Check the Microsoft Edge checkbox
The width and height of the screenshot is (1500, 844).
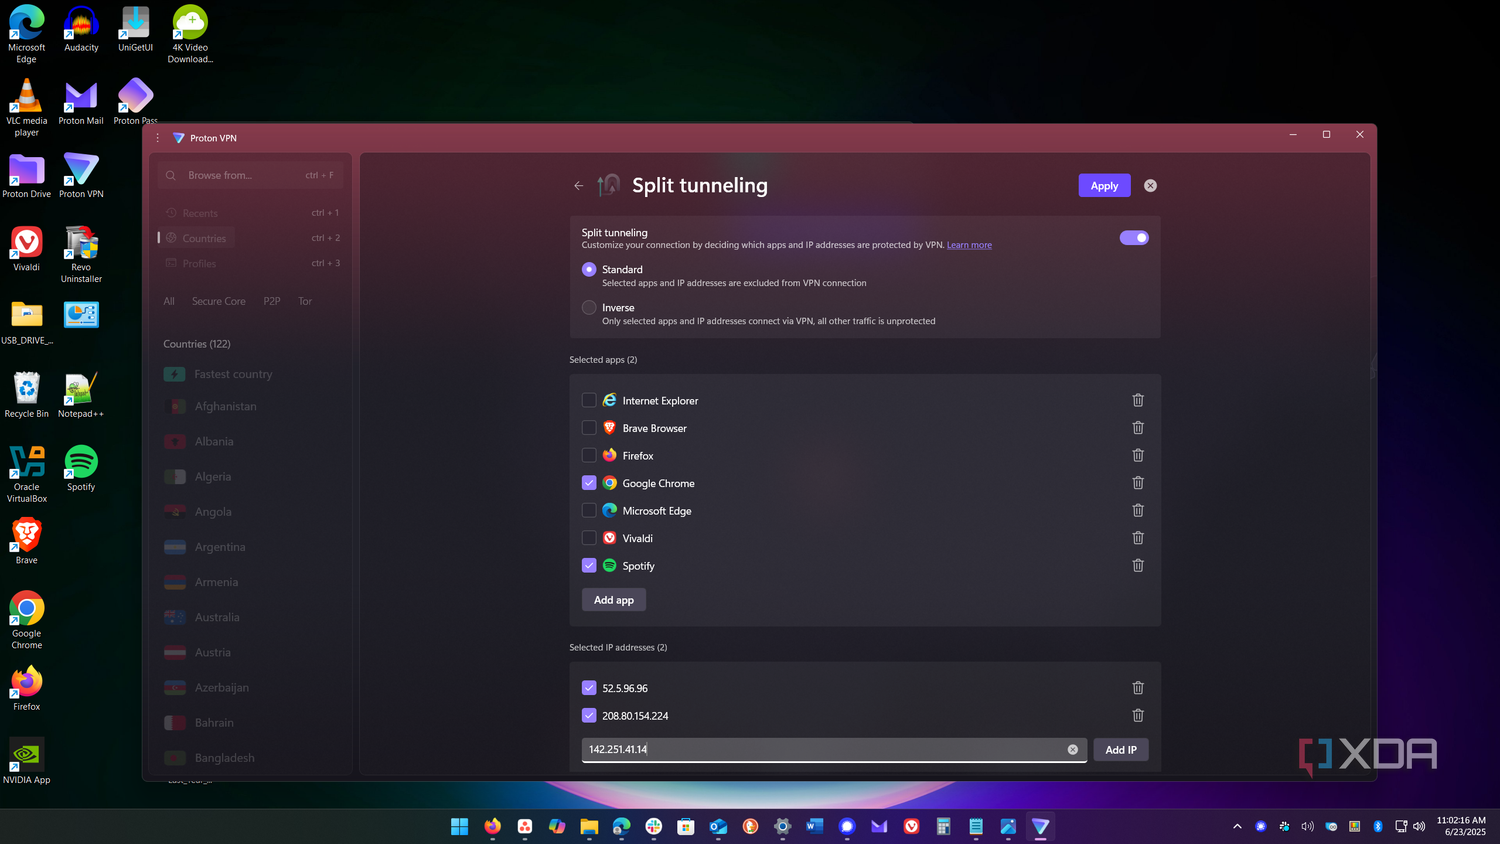(x=589, y=510)
